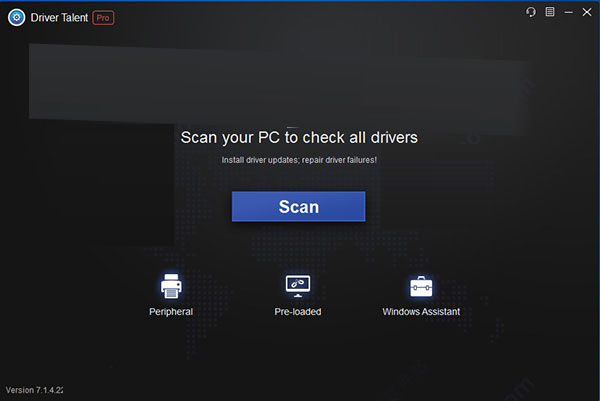Click the Driver Talent title text
This screenshot has height=401, width=600.
pyautogui.click(x=59, y=18)
